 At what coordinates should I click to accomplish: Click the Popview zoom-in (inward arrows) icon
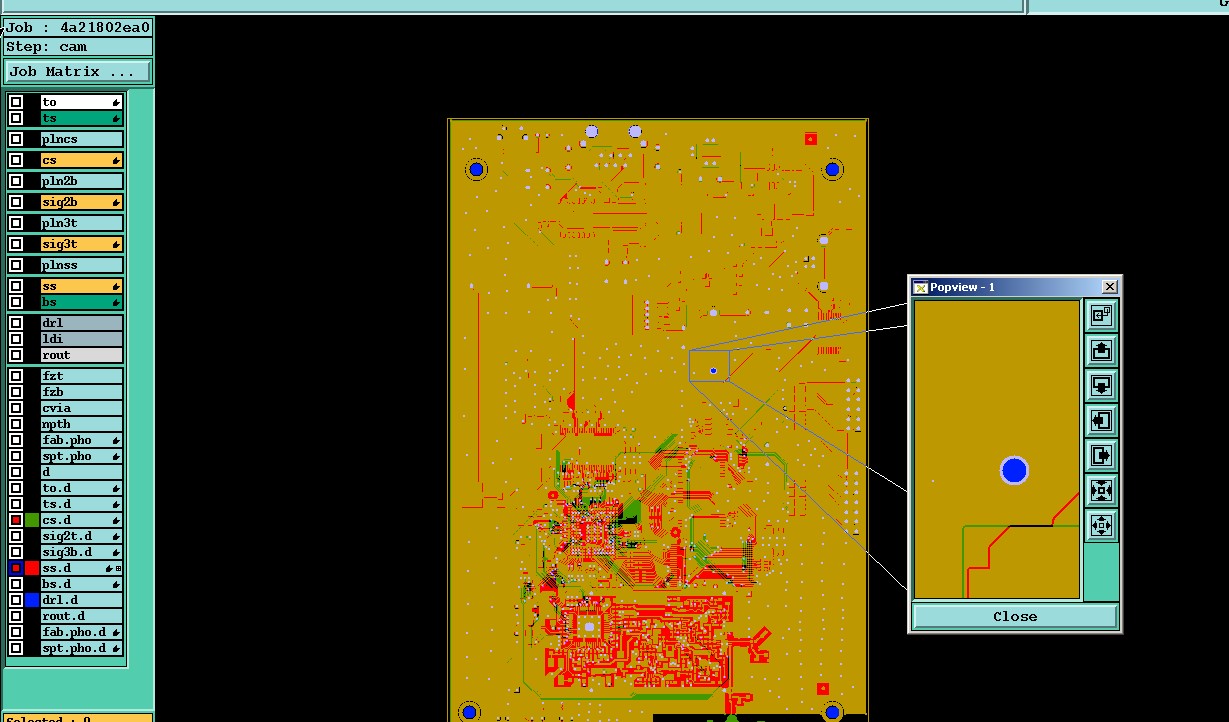pyautogui.click(x=1101, y=491)
